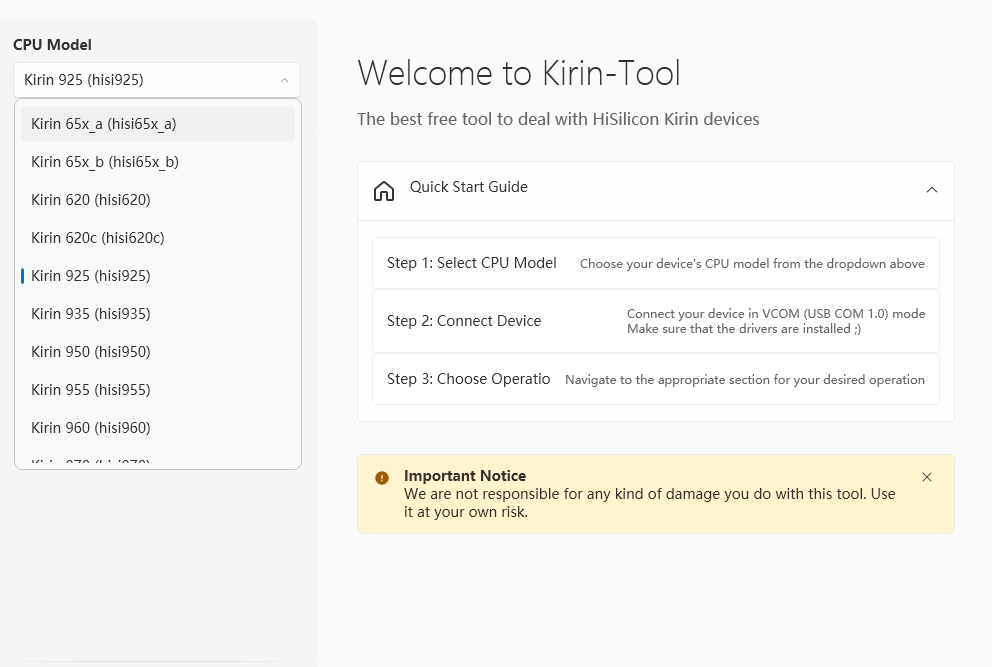Click the Welcome to Kirin-Tool title

[519, 73]
